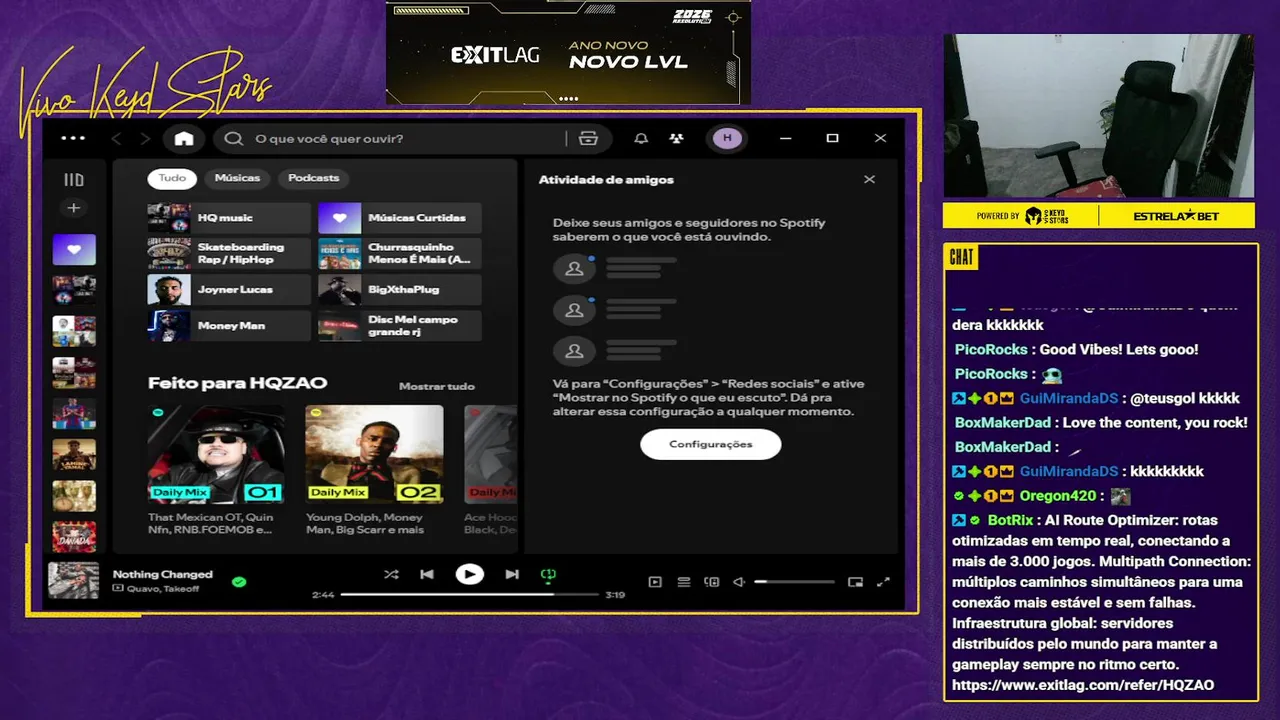
Task: Click the BotRix username in chat
Action: 1010,520
